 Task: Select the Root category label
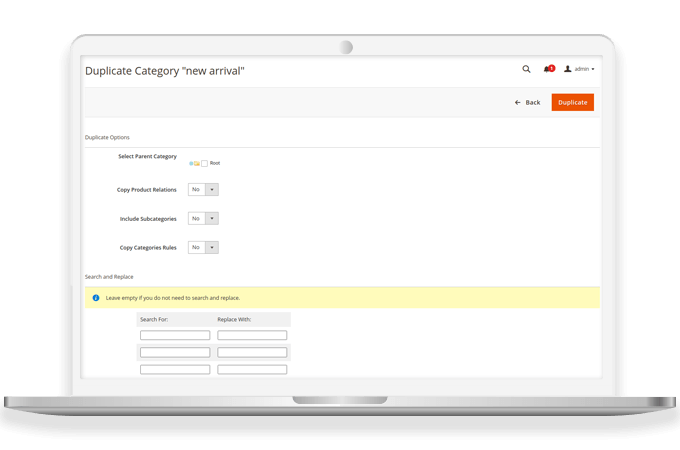(215, 163)
